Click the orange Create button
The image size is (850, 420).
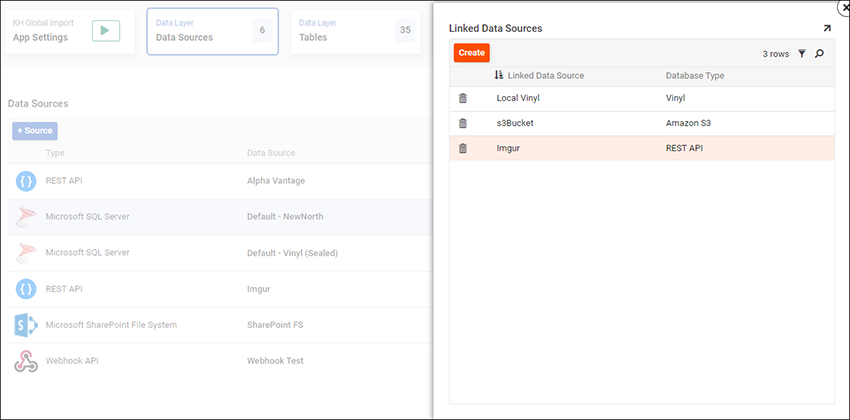(471, 53)
